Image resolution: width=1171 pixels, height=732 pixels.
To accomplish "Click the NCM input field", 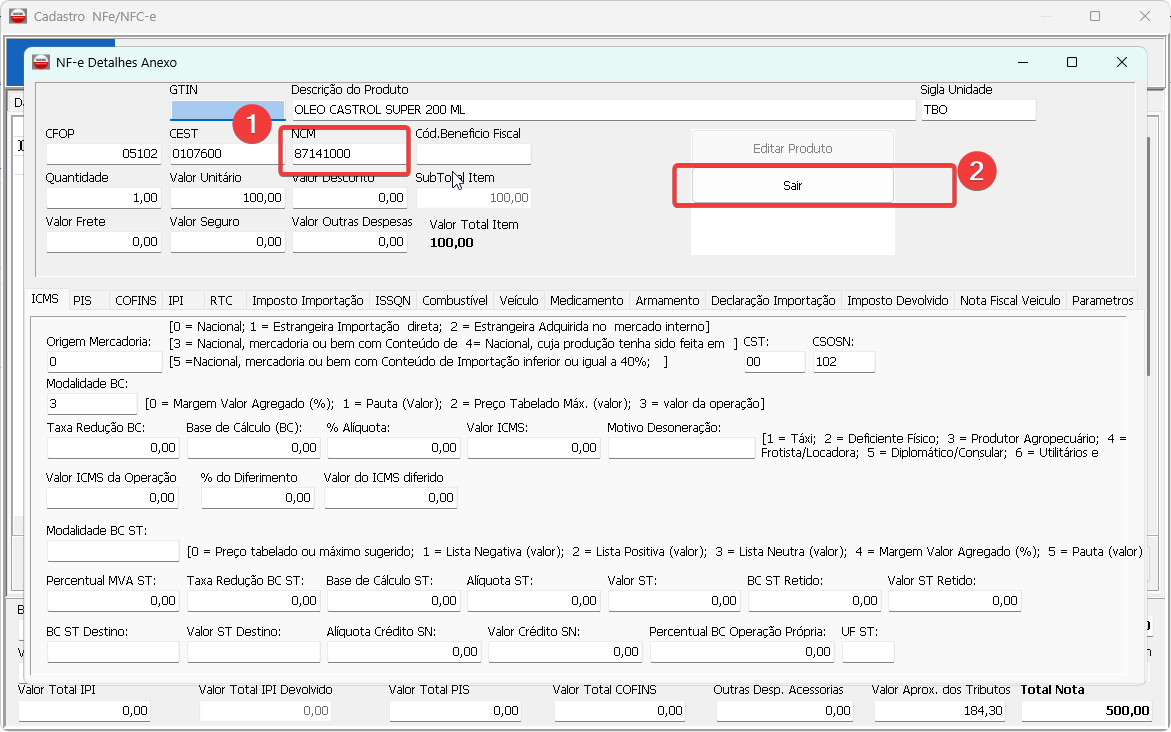I will (346, 154).
